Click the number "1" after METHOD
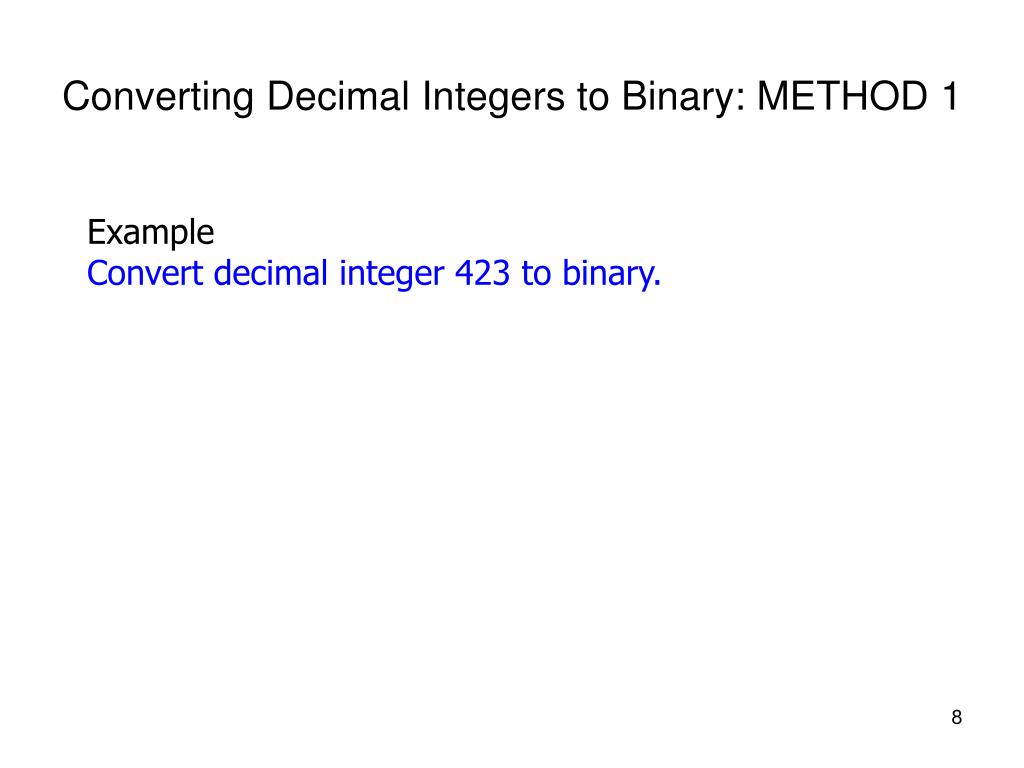The height and width of the screenshot is (768, 1024). pos(950,96)
